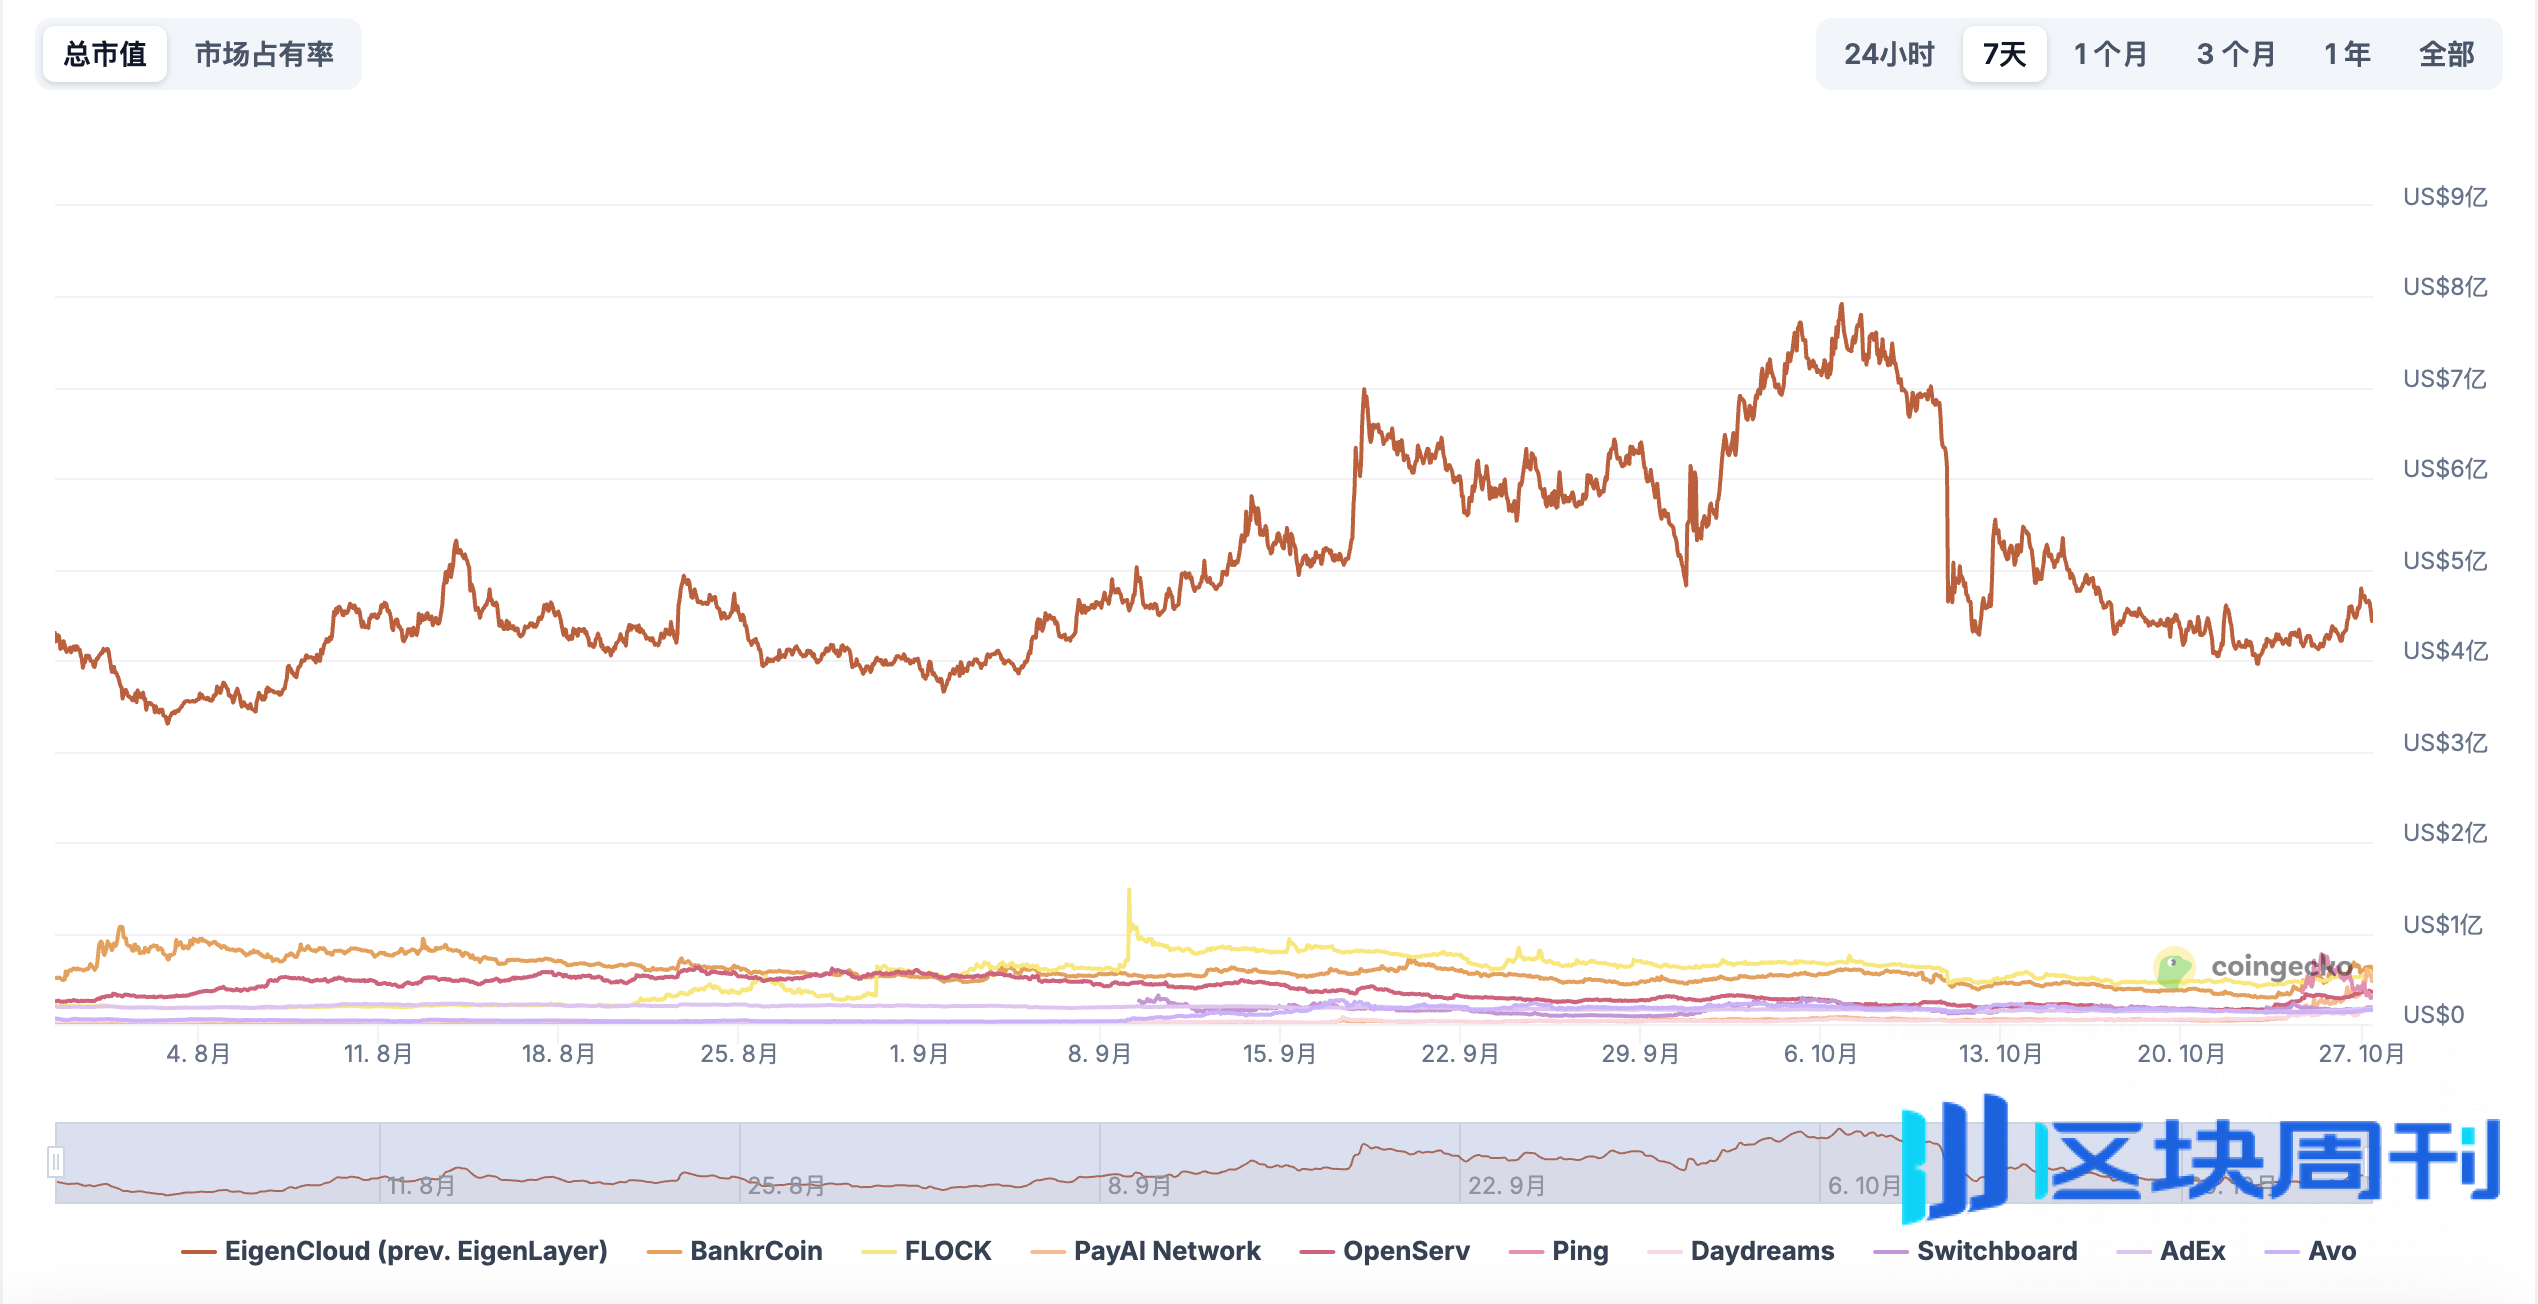This screenshot has height=1304, width=2538.
Task: Toggle Avo series in the legend
Action: [2331, 1251]
